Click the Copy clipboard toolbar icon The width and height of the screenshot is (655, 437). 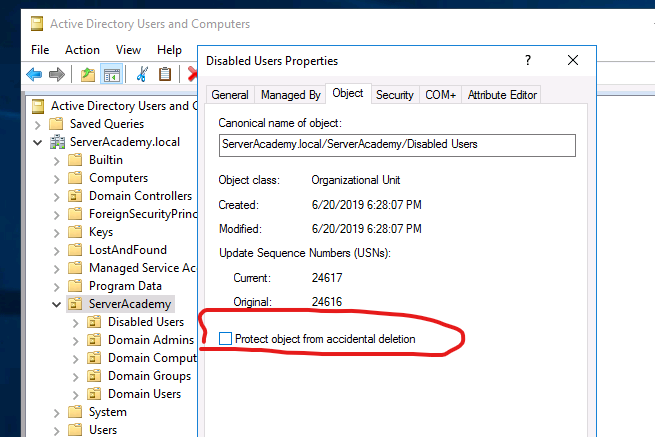pyautogui.click(x=165, y=74)
